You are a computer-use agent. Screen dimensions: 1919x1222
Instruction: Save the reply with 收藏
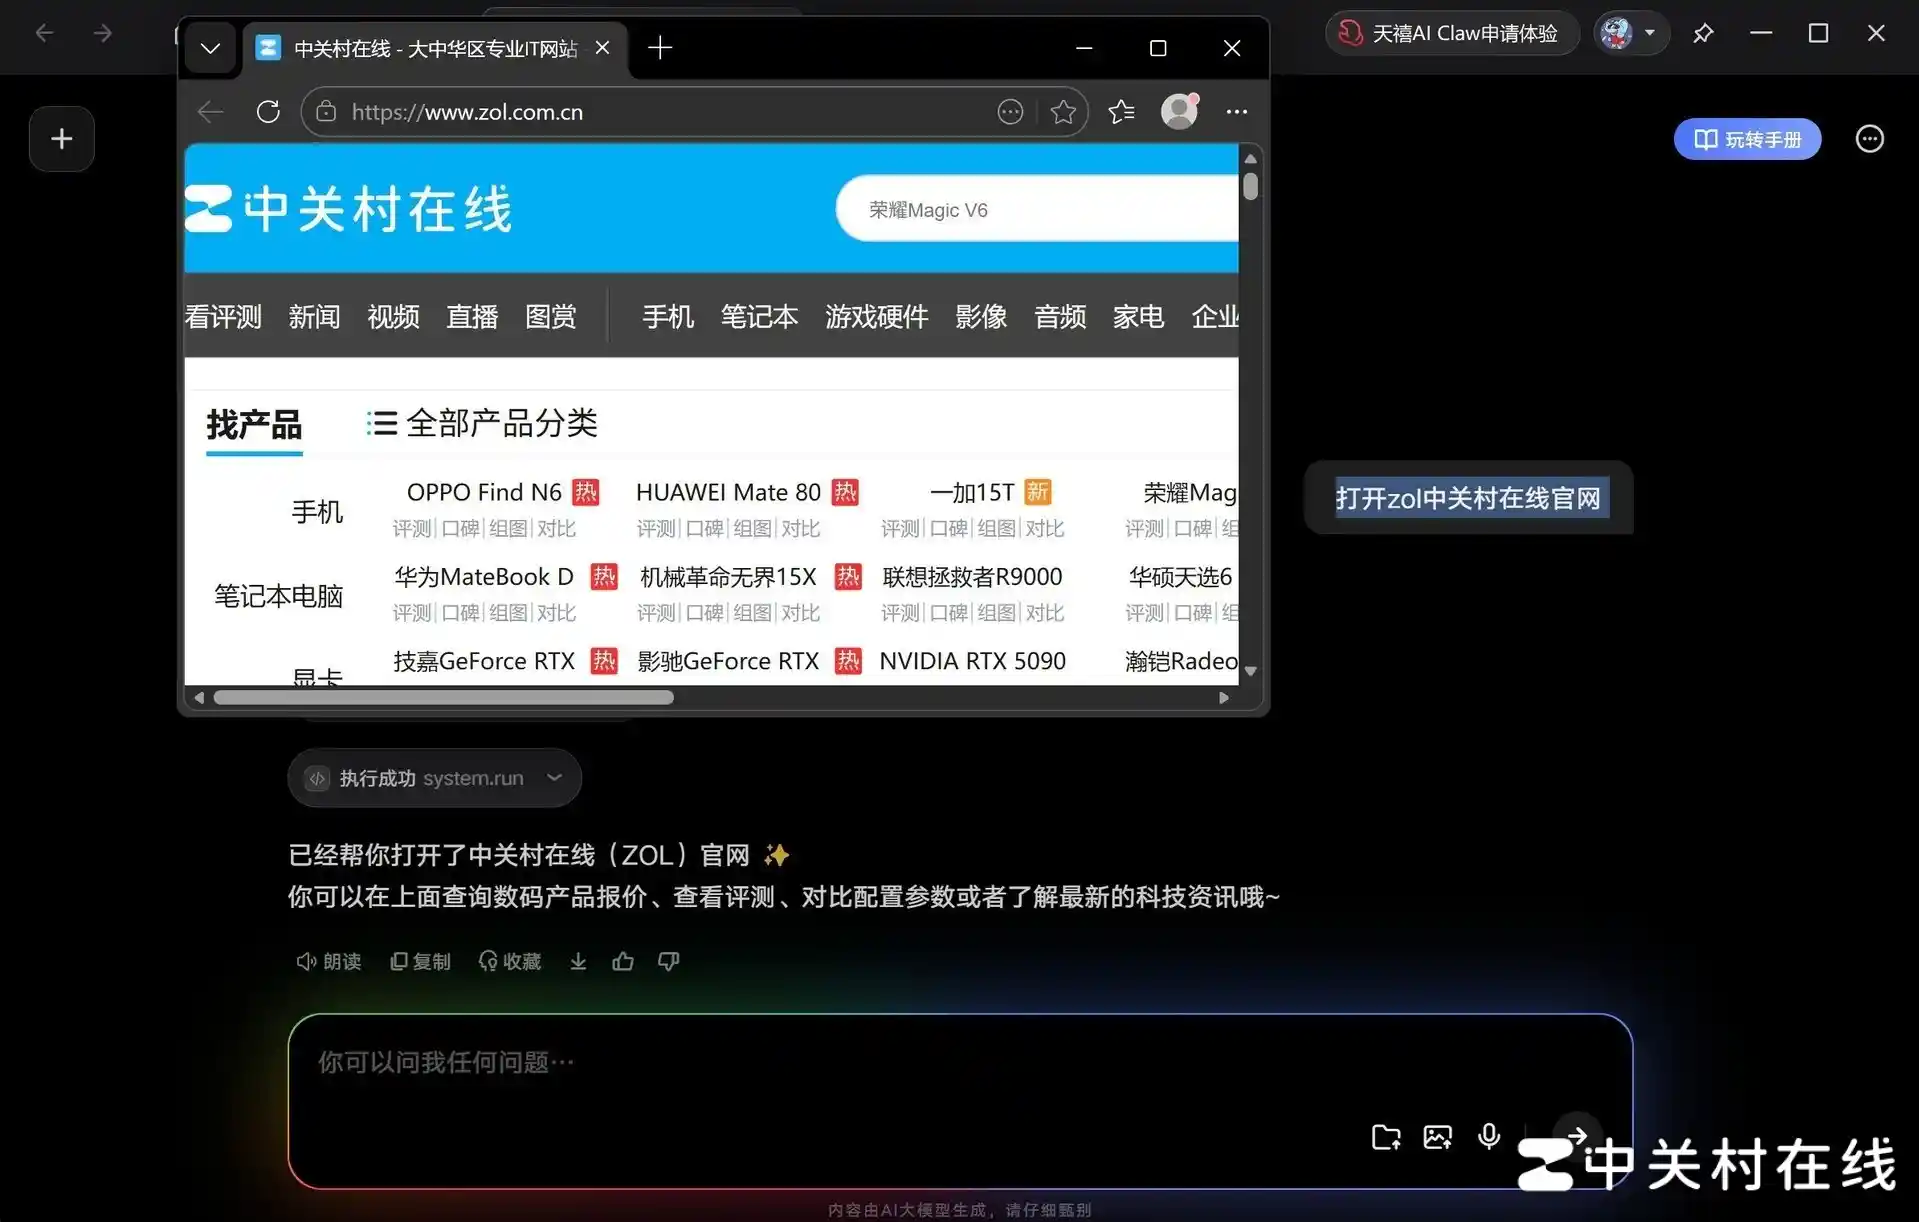pos(509,961)
